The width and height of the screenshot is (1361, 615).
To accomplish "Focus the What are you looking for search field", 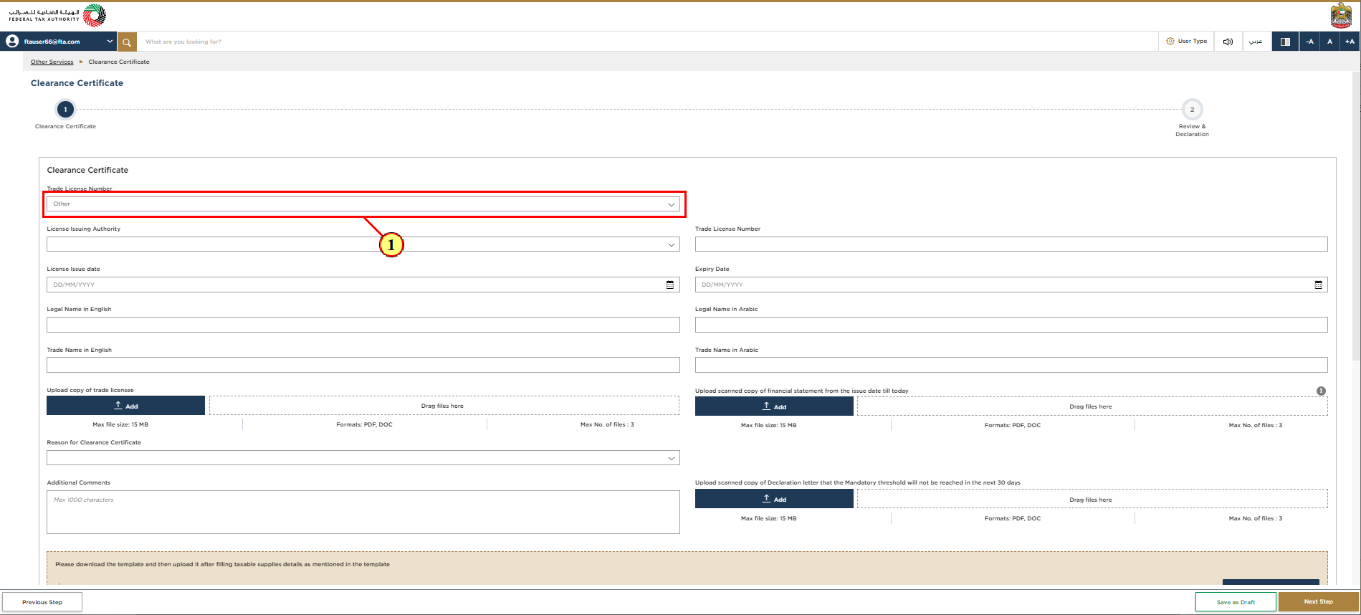I will 648,42.
